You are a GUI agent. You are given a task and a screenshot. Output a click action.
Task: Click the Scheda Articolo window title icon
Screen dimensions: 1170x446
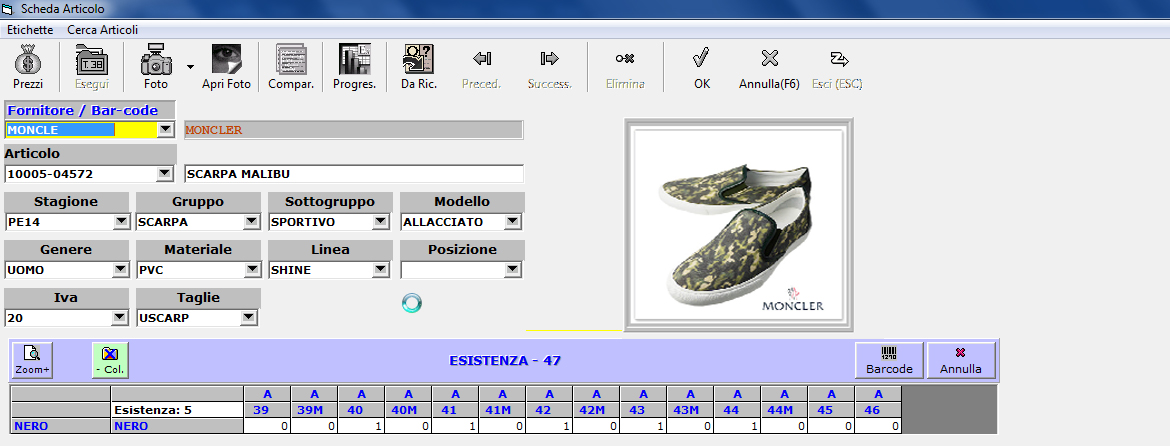click(9, 9)
